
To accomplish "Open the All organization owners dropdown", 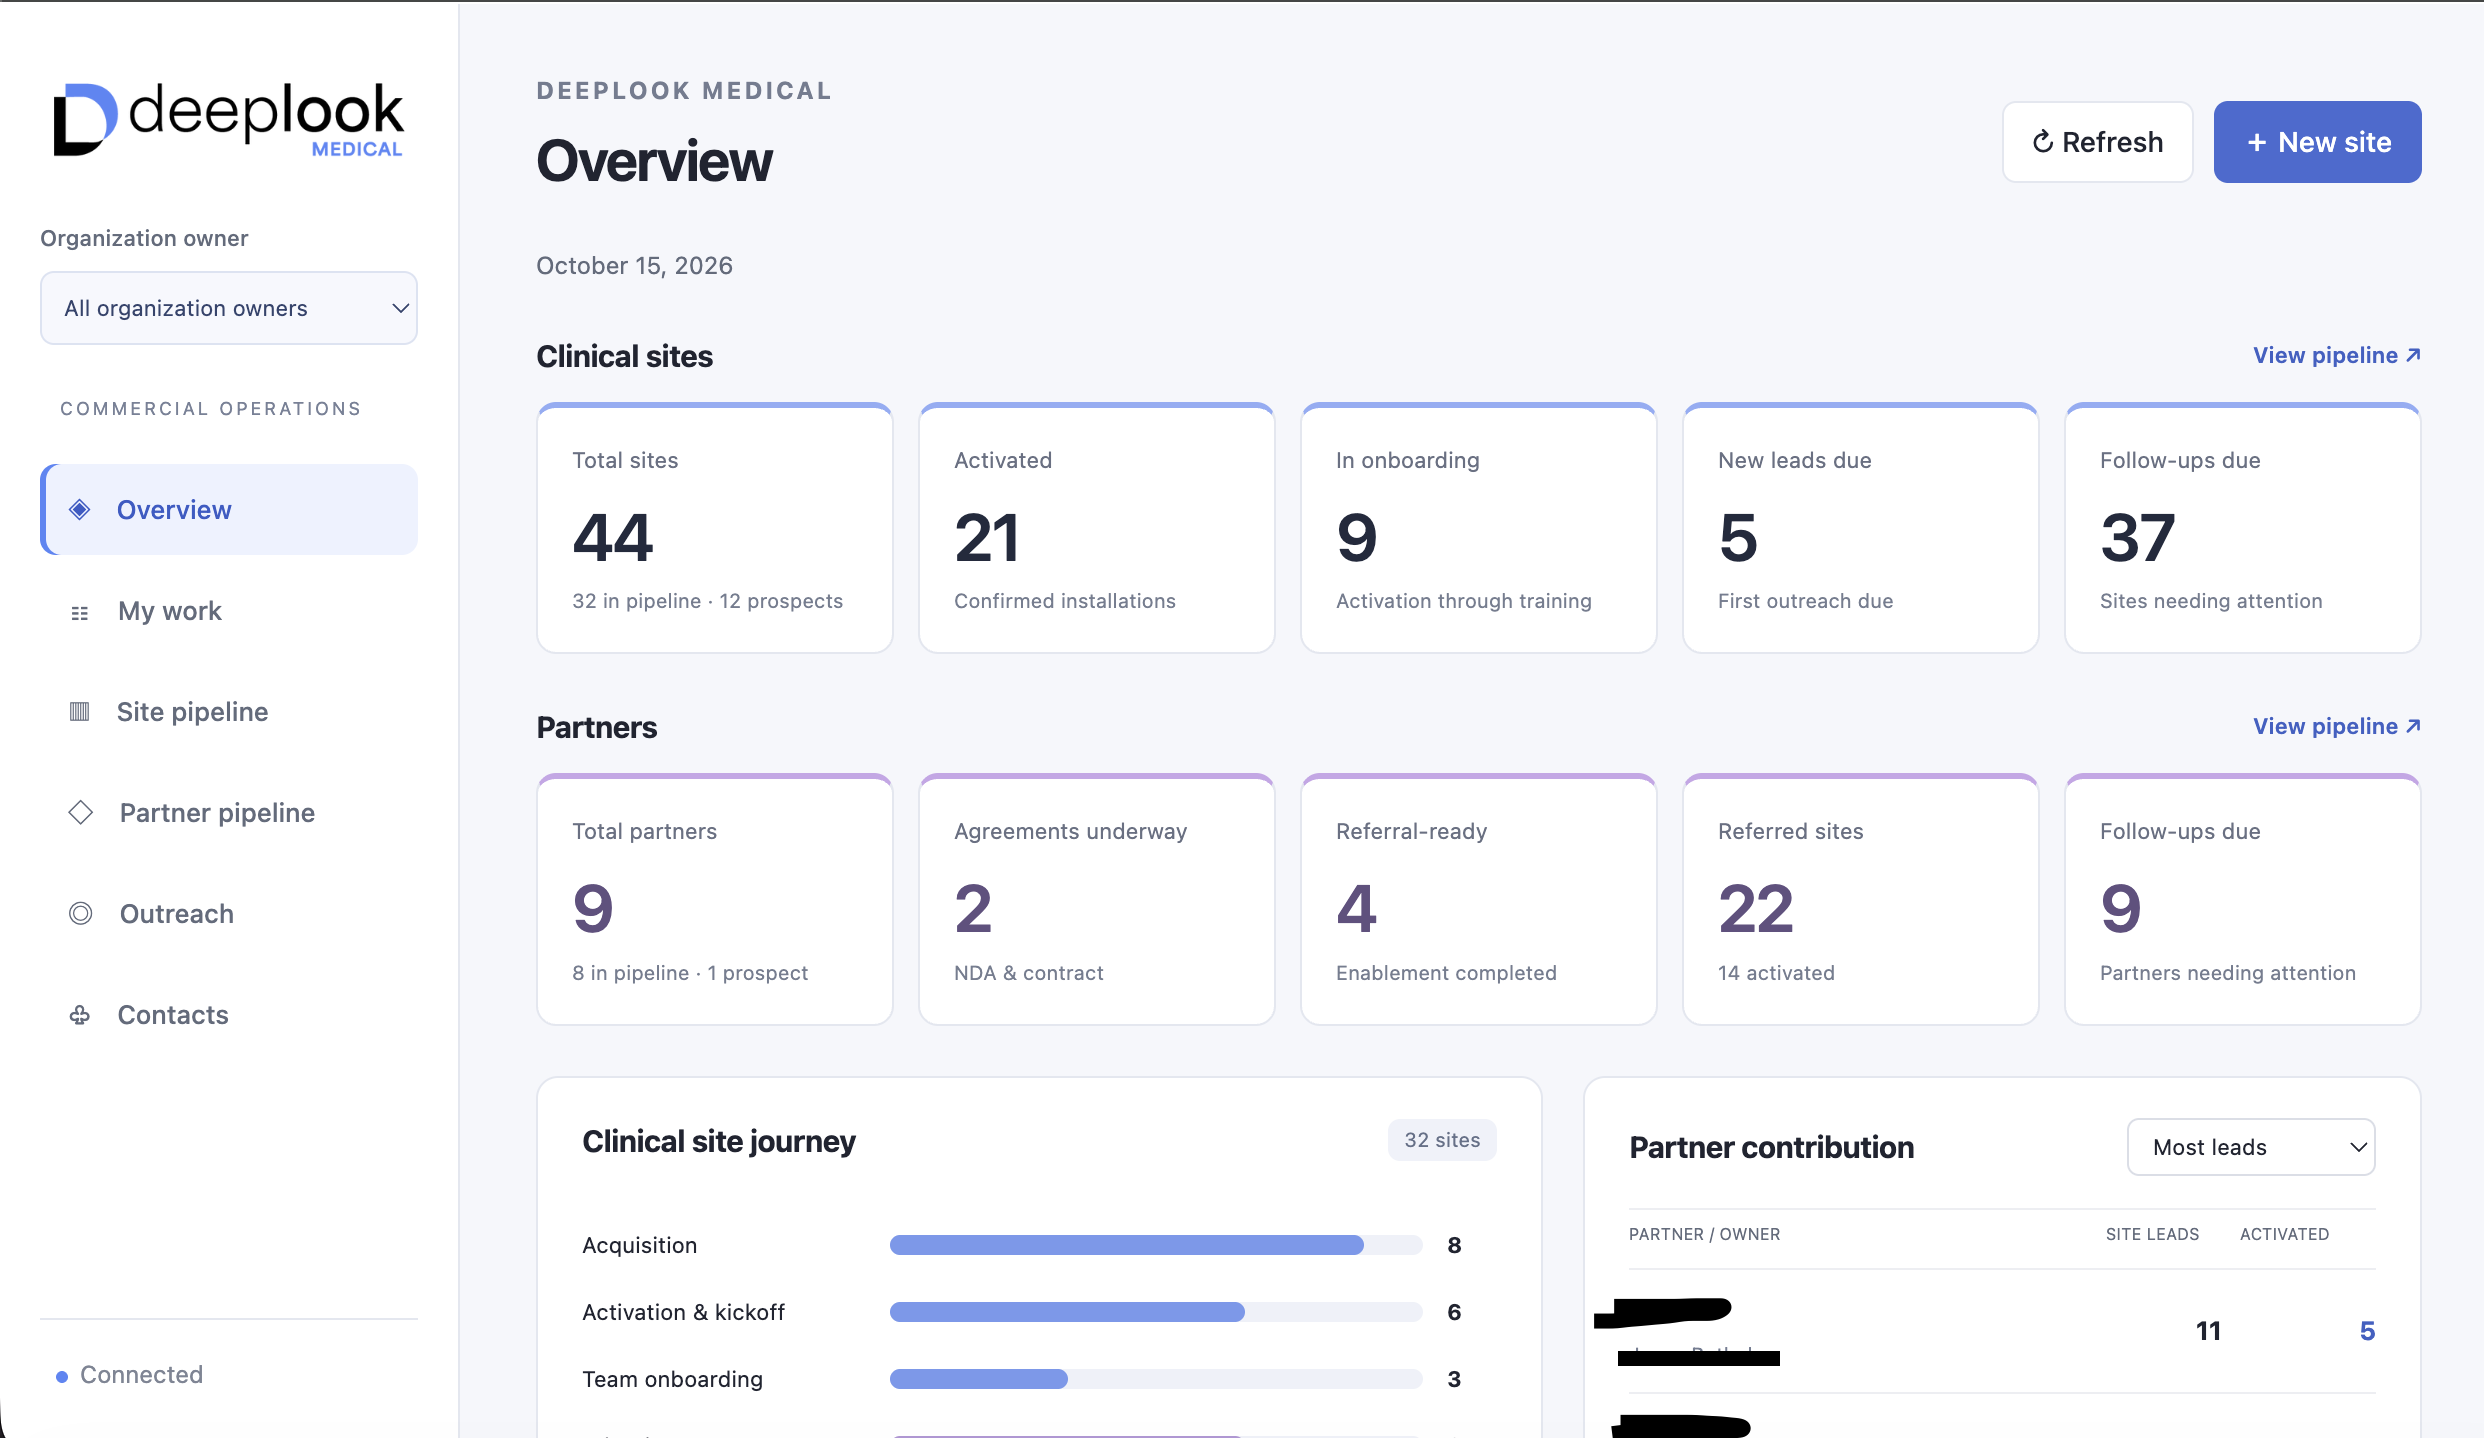I will click(229, 308).
